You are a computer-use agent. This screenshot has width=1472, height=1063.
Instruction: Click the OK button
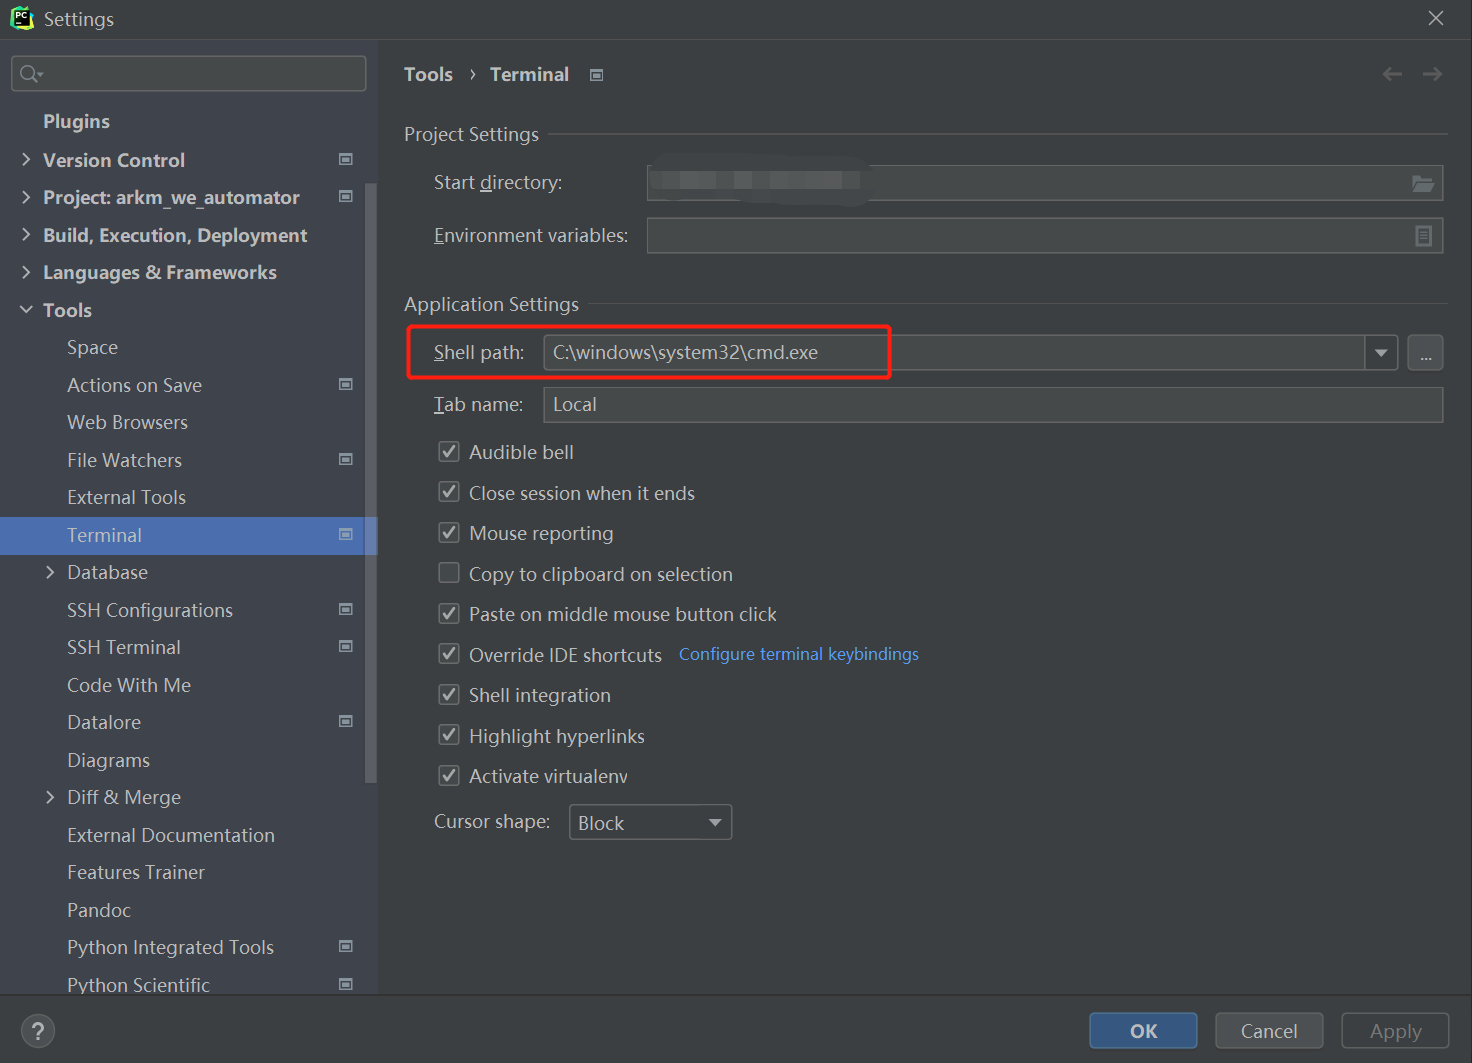(x=1143, y=1031)
